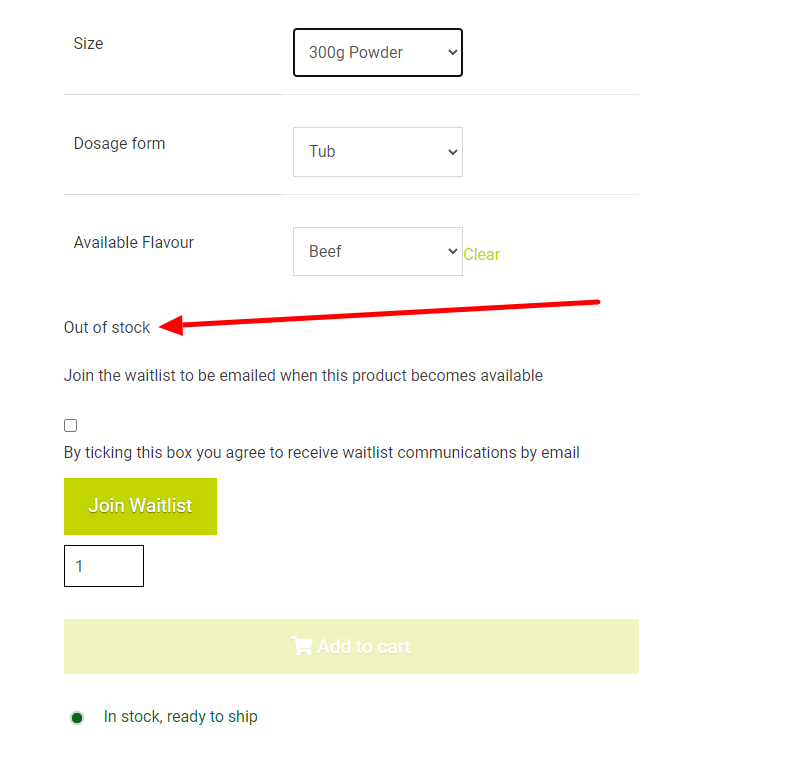Image resolution: width=806 pixels, height=769 pixels.
Task: Click the green in-stock status dot
Action: coord(77,718)
